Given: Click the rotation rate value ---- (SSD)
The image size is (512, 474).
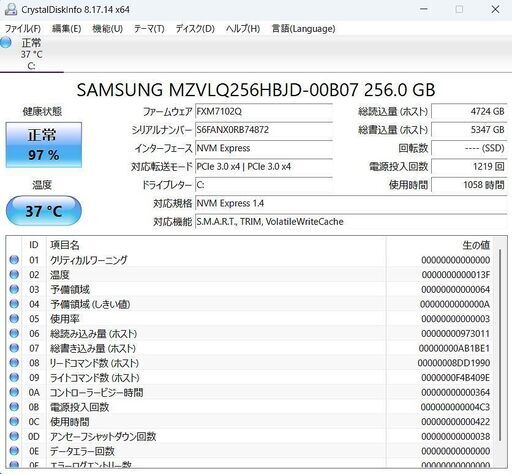Looking at the screenshot, I should coord(469,148).
